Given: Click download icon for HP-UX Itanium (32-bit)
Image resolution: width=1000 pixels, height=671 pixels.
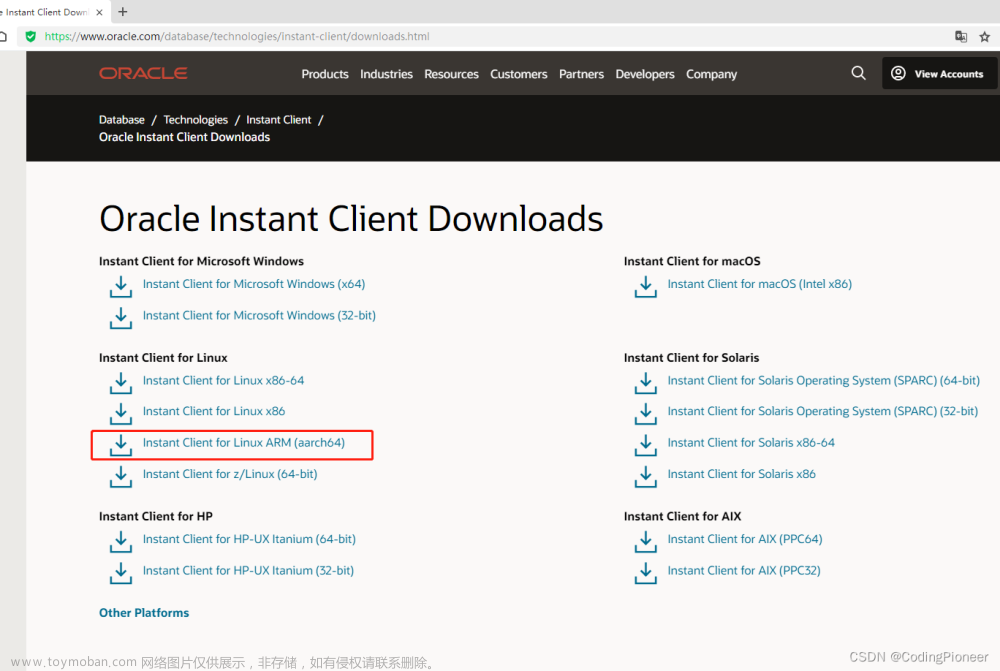Looking at the screenshot, I should (x=121, y=573).
